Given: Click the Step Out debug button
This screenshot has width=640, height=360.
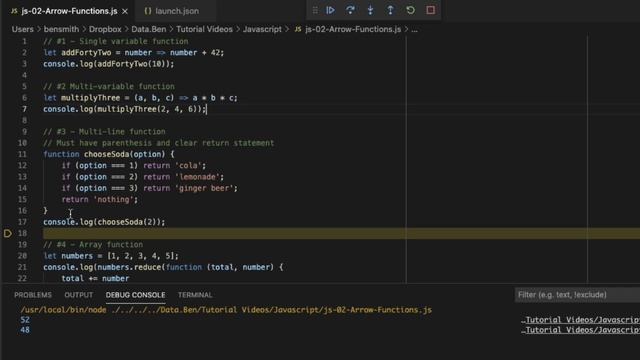Looking at the screenshot, I should [x=390, y=10].
